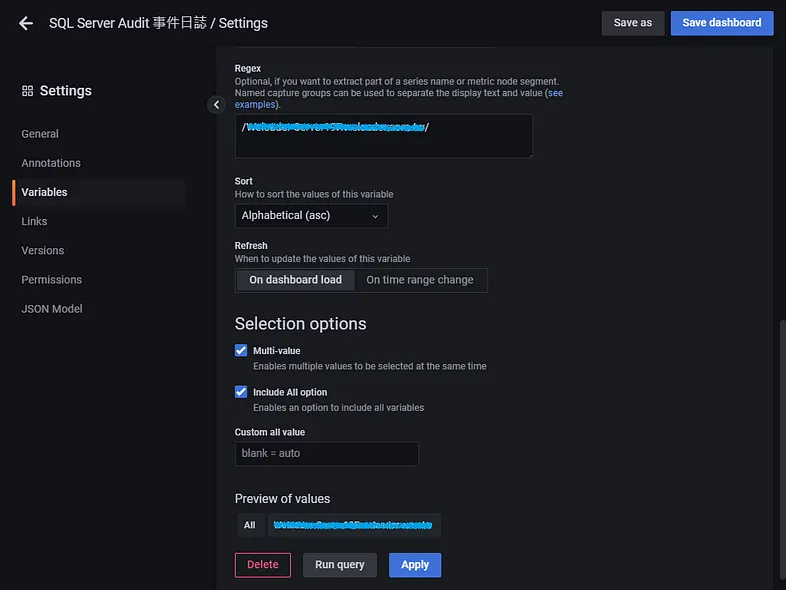Open the Links settings section
The image size is (786, 590).
tap(34, 221)
